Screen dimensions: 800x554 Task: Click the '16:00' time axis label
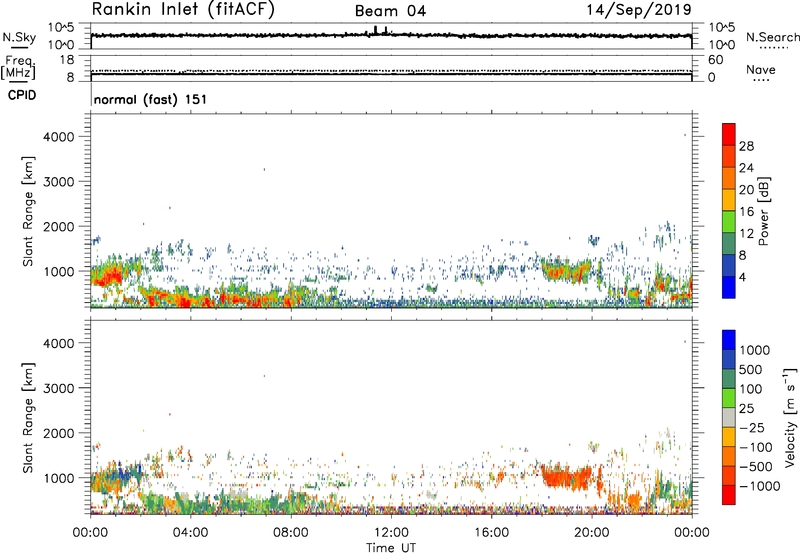(x=491, y=533)
